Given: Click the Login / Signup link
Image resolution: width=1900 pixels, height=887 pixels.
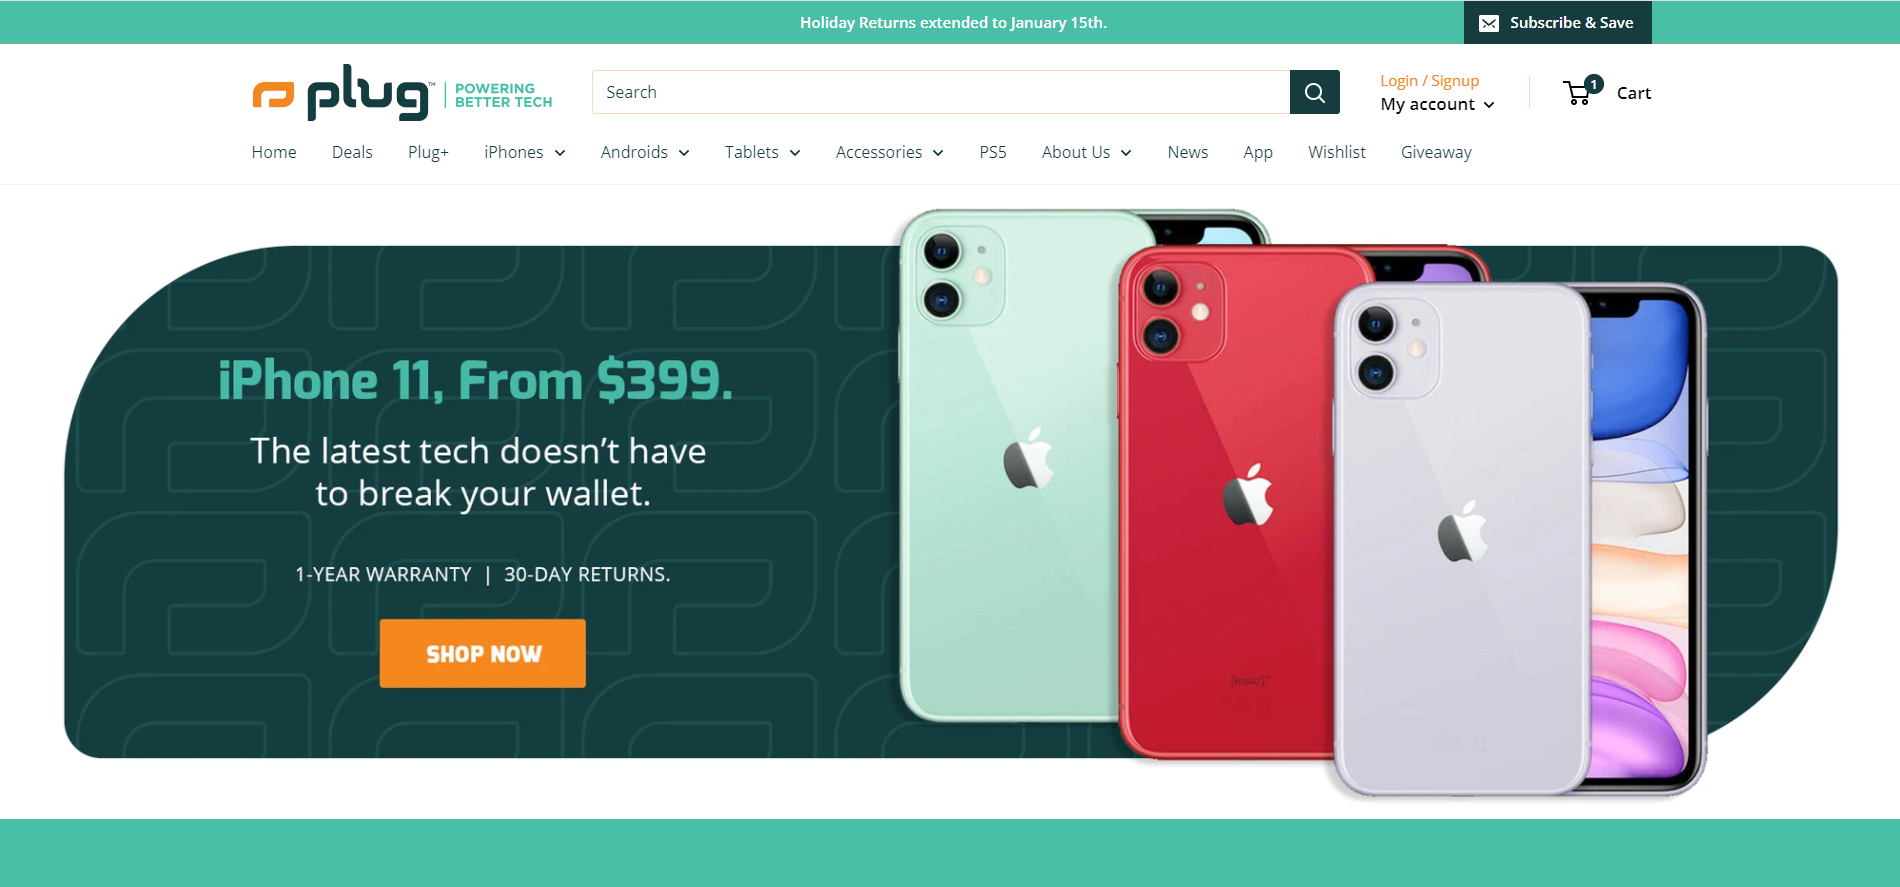Looking at the screenshot, I should (x=1429, y=80).
